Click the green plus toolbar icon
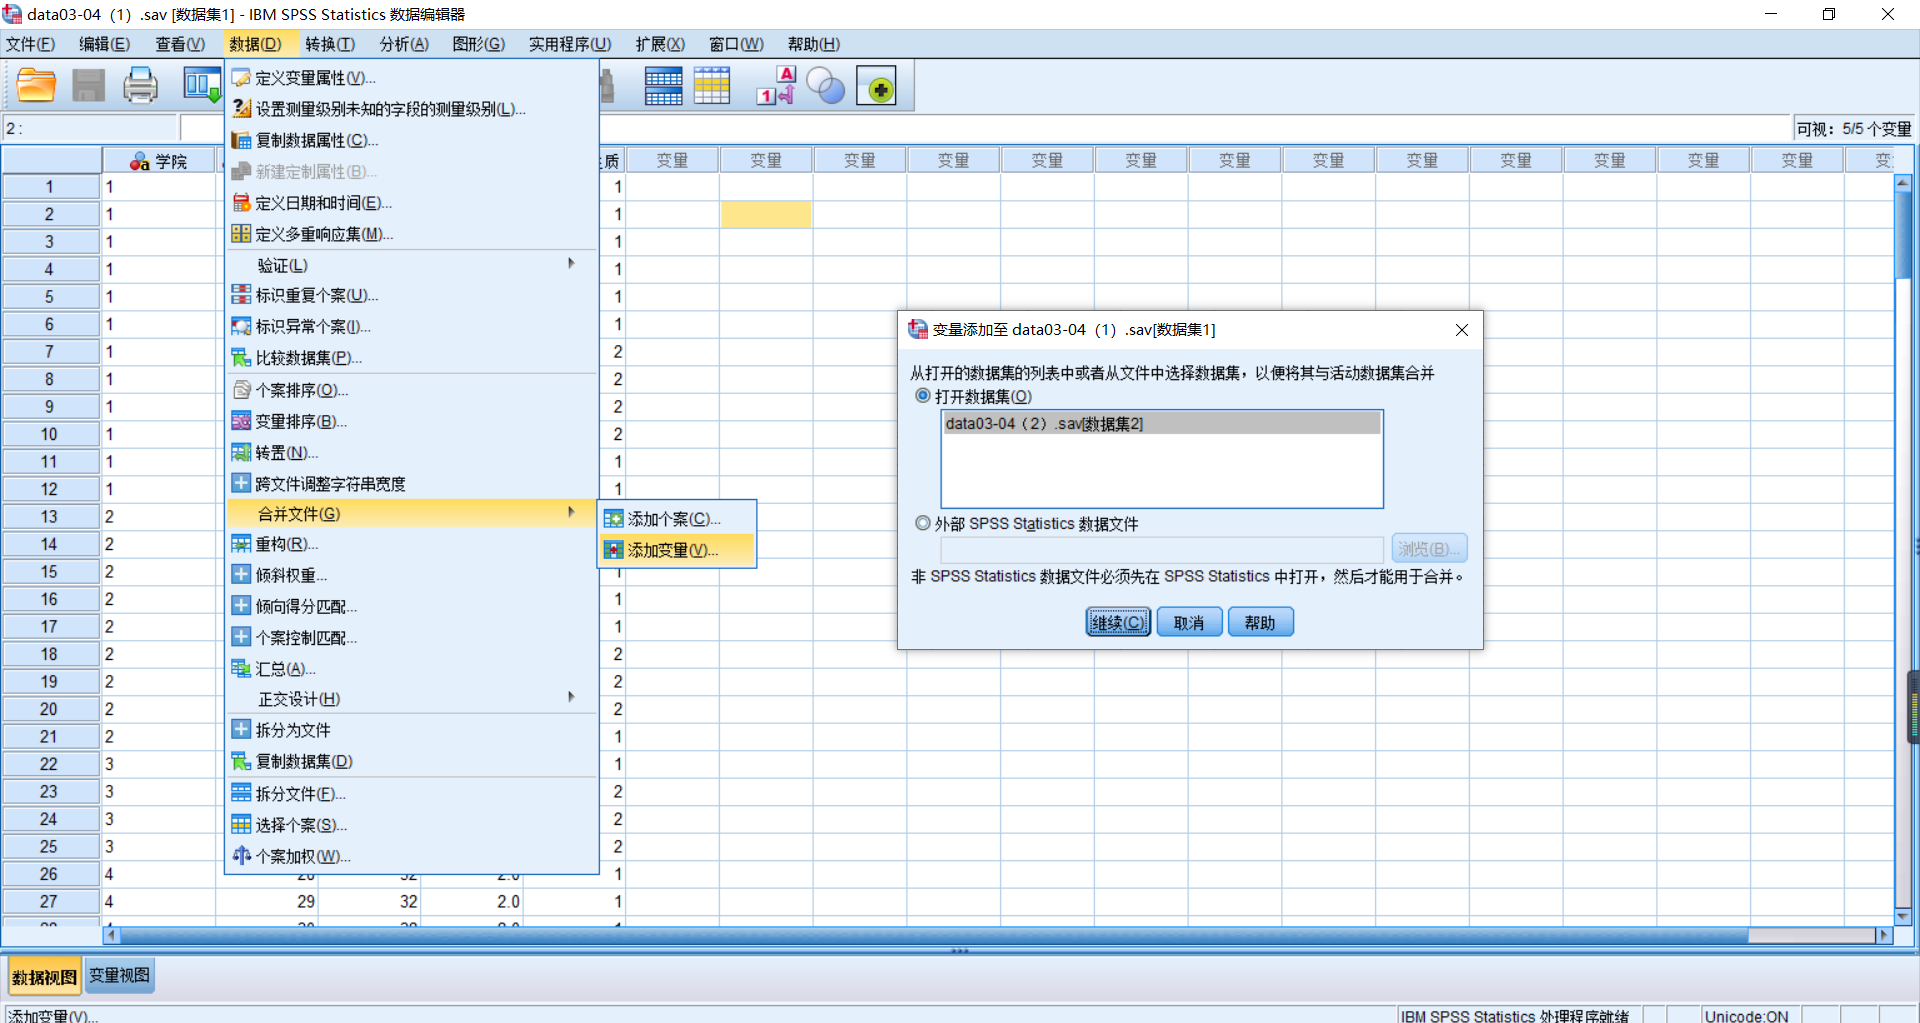The image size is (1920, 1023). click(877, 86)
